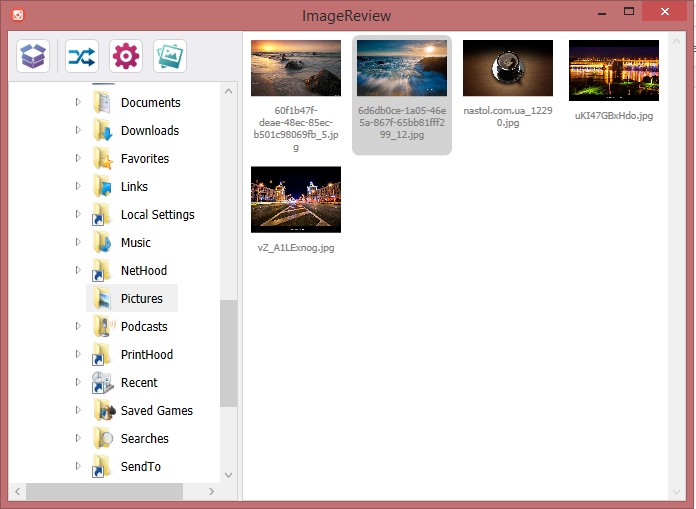This screenshot has height=509, width=696.
Task: Select the SendTo folder label
Action: (x=141, y=466)
